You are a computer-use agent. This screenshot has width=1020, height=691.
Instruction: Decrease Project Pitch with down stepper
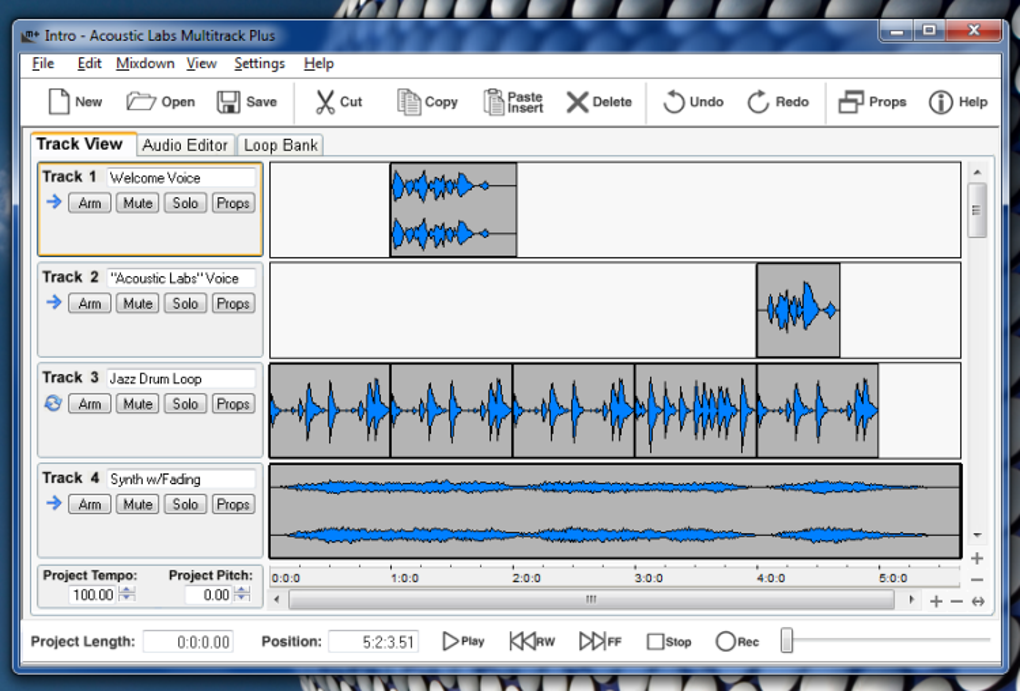243,598
